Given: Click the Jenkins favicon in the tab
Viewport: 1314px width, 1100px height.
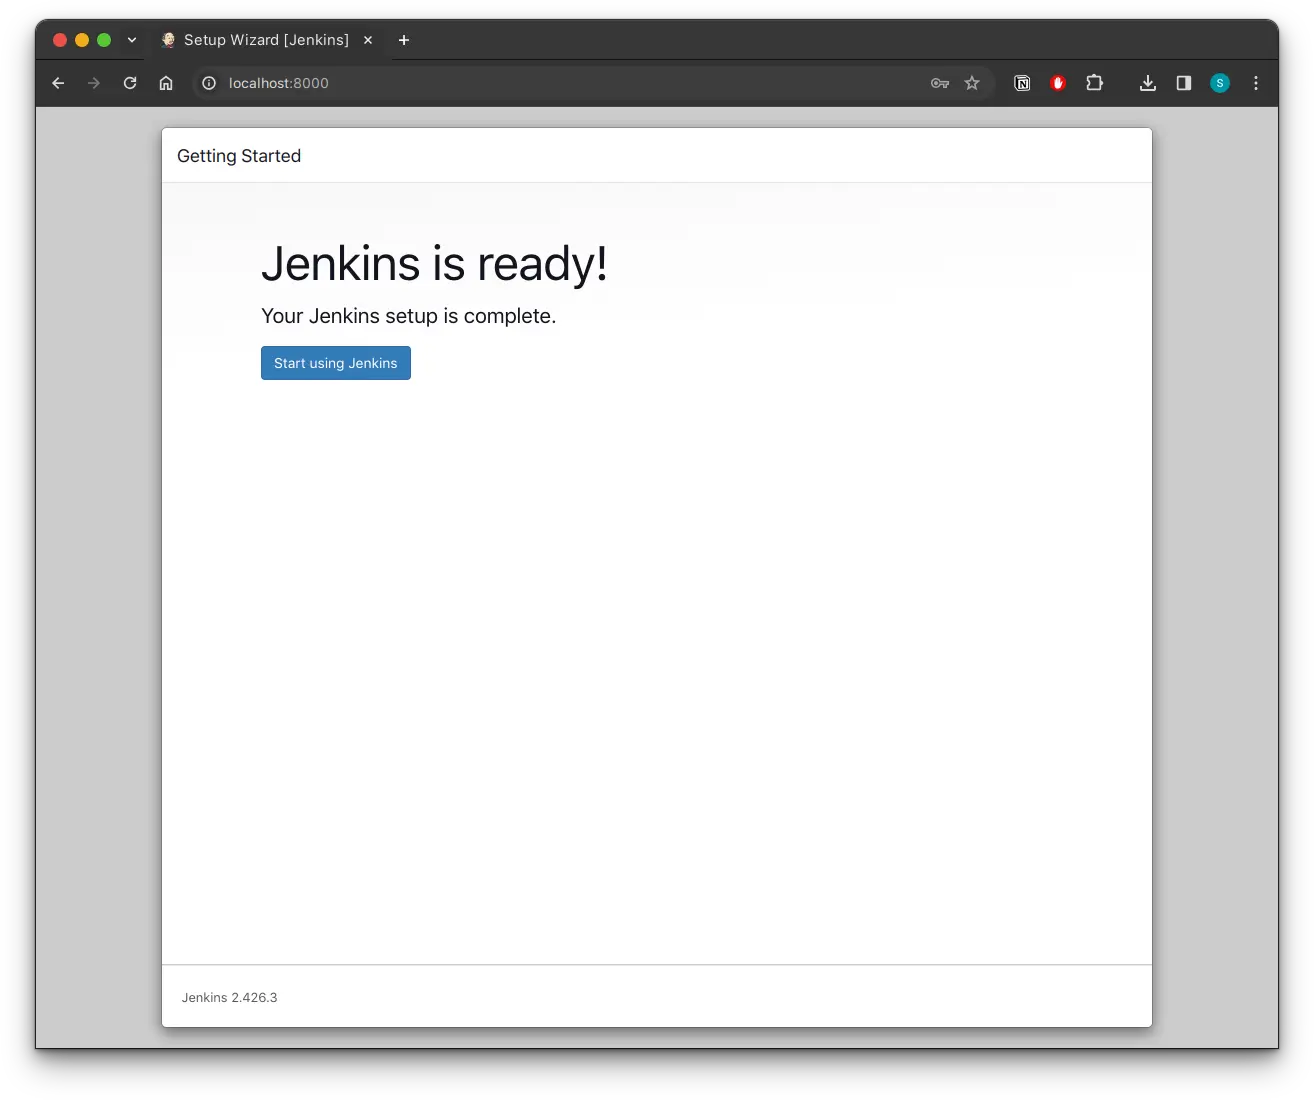Looking at the screenshot, I should [x=168, y=40].
